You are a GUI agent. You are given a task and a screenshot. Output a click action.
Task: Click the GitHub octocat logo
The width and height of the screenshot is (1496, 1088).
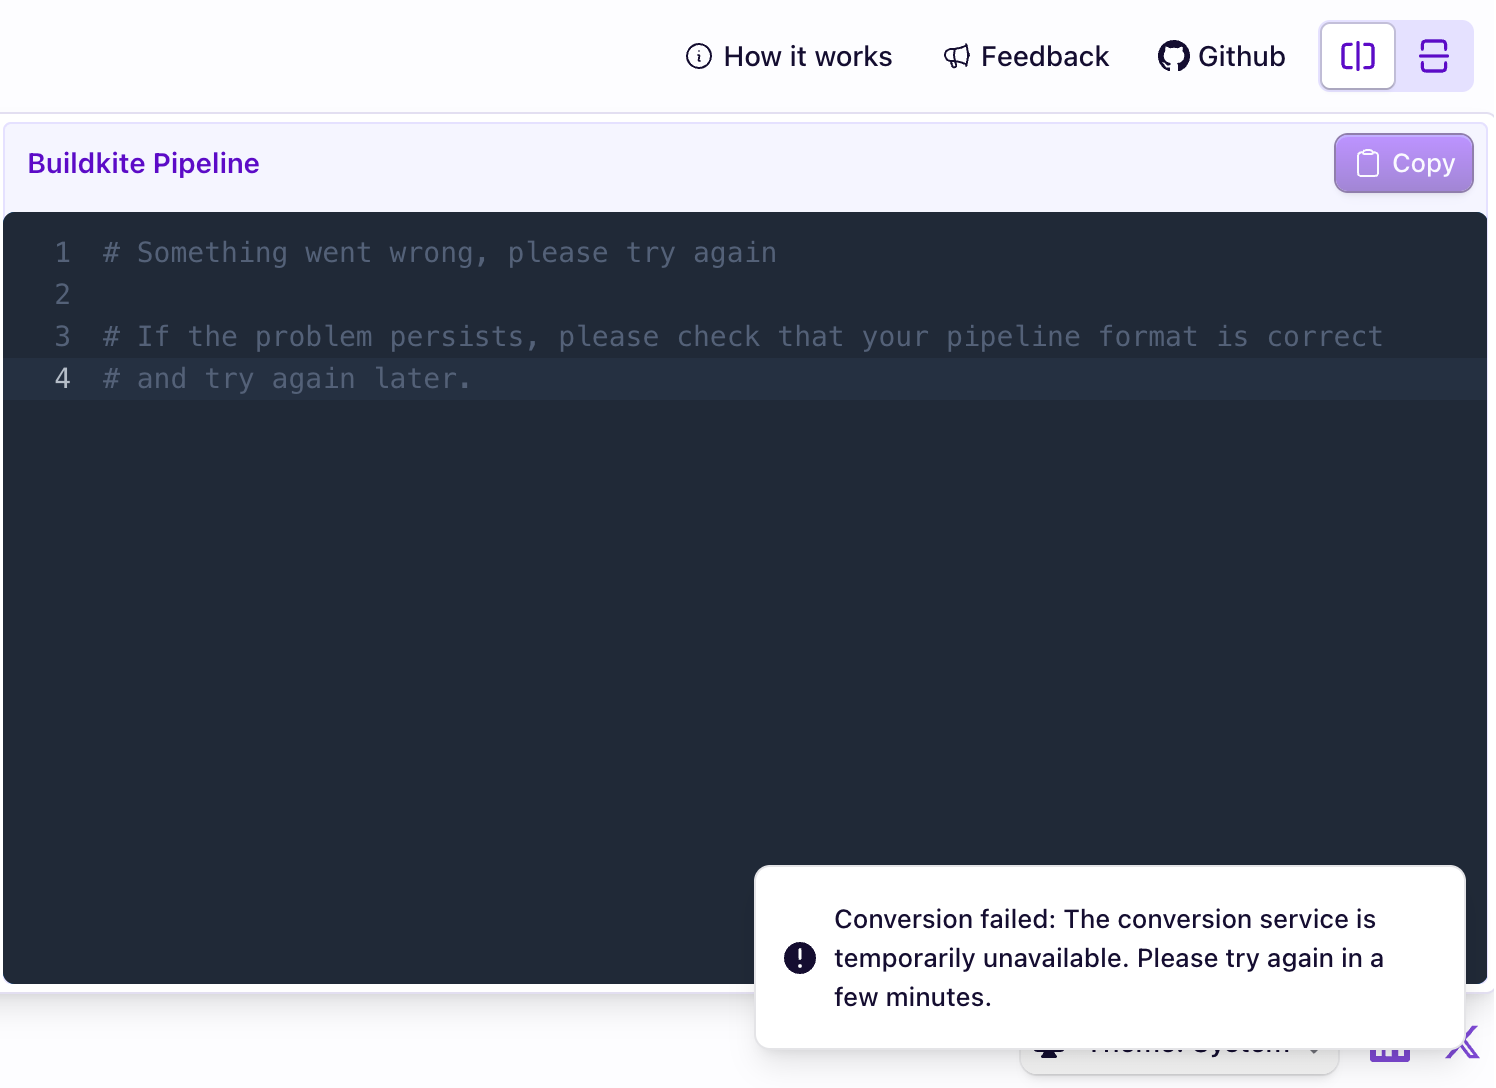click(1173, 56)
